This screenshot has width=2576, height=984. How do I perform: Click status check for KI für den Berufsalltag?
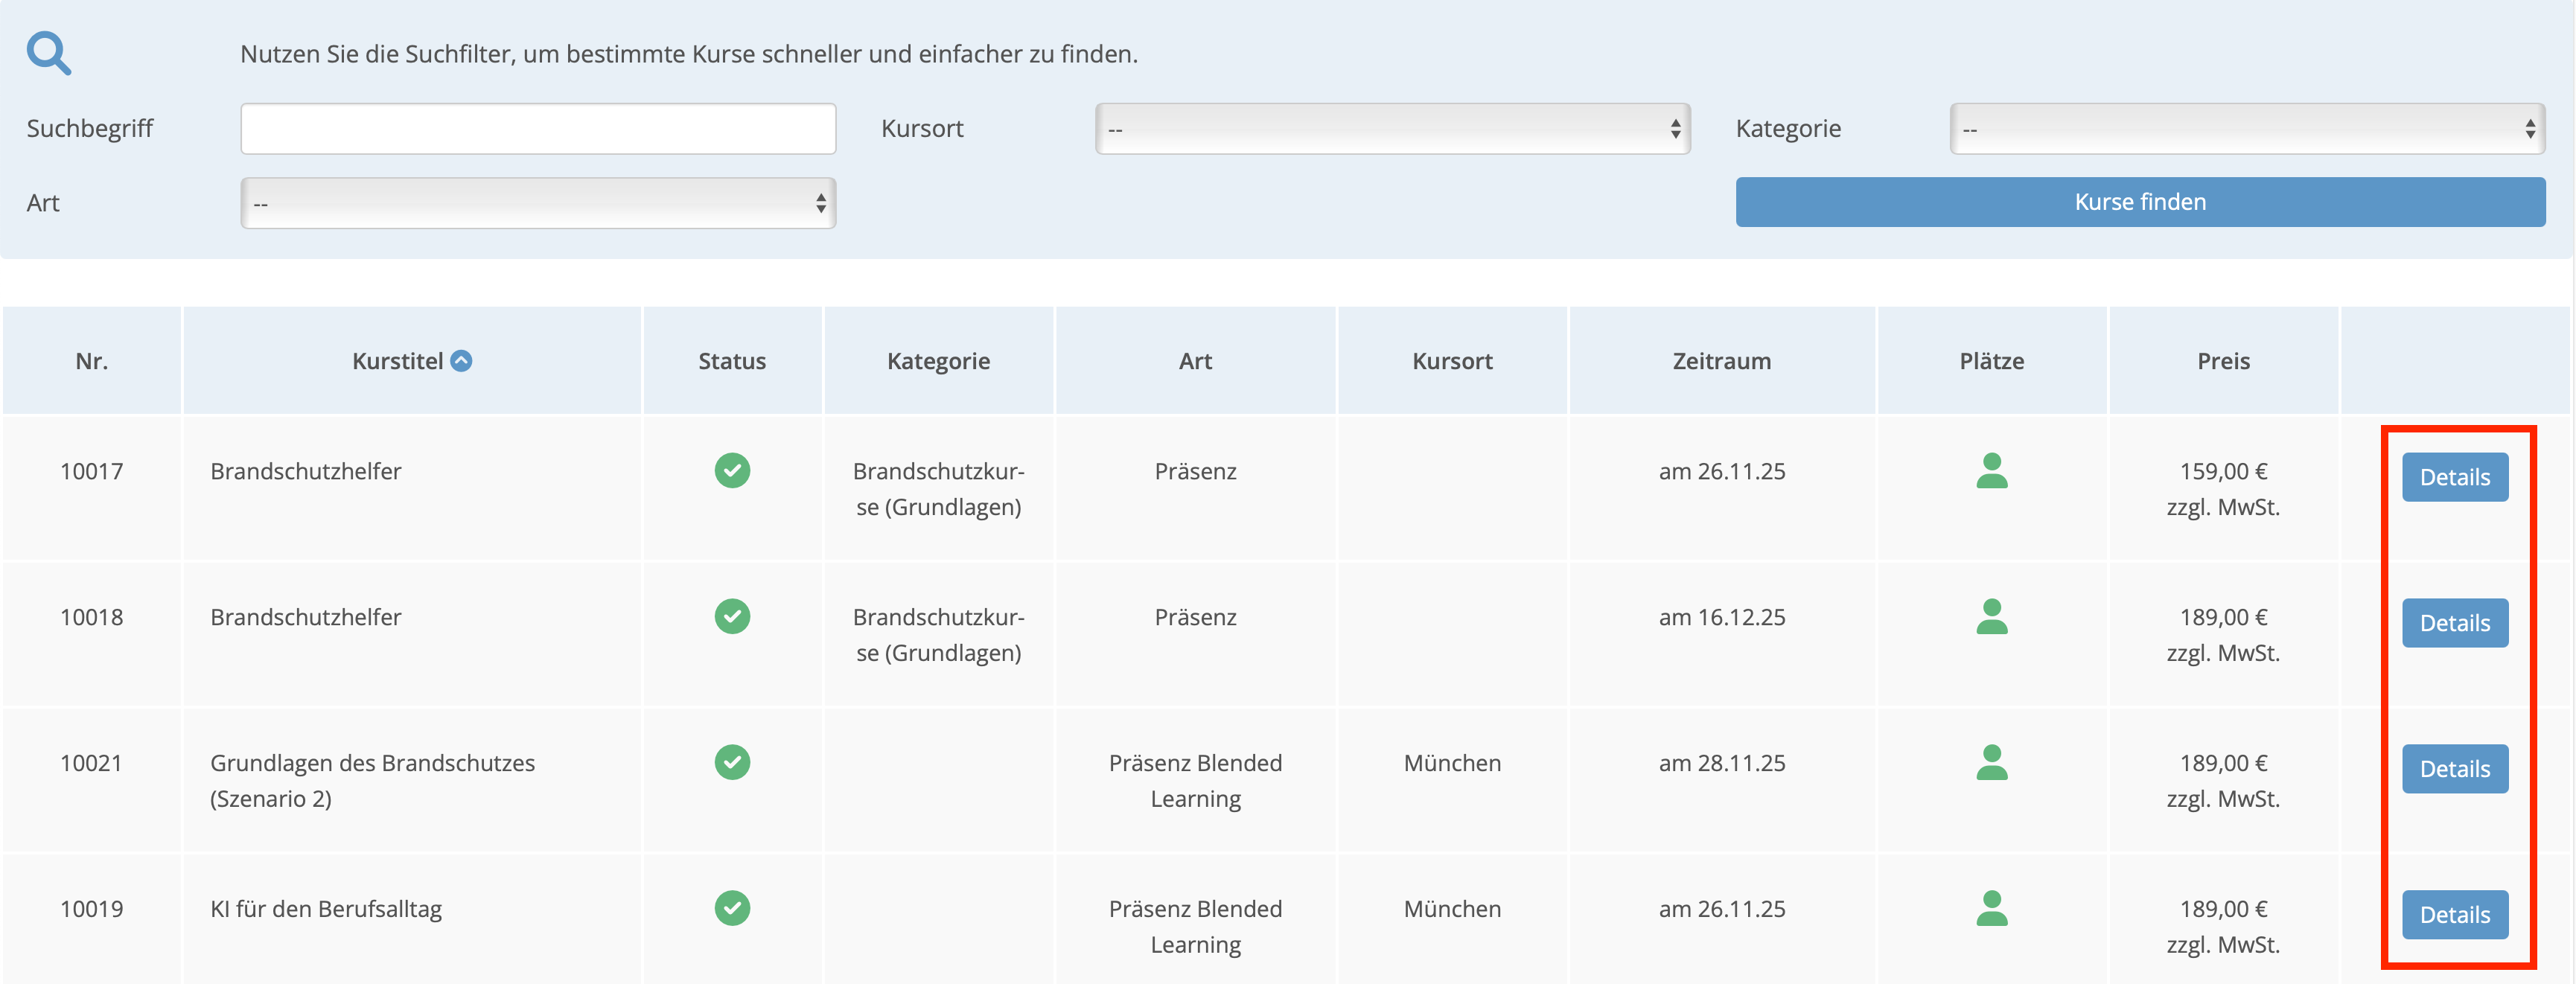(x=733, y=908)
